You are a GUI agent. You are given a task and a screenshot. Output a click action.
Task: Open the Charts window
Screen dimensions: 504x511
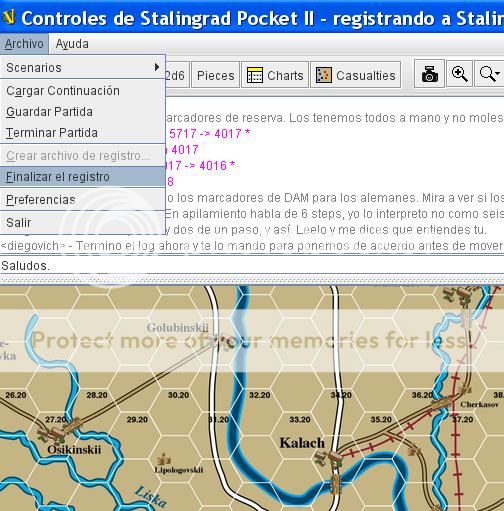coord(275,75)
